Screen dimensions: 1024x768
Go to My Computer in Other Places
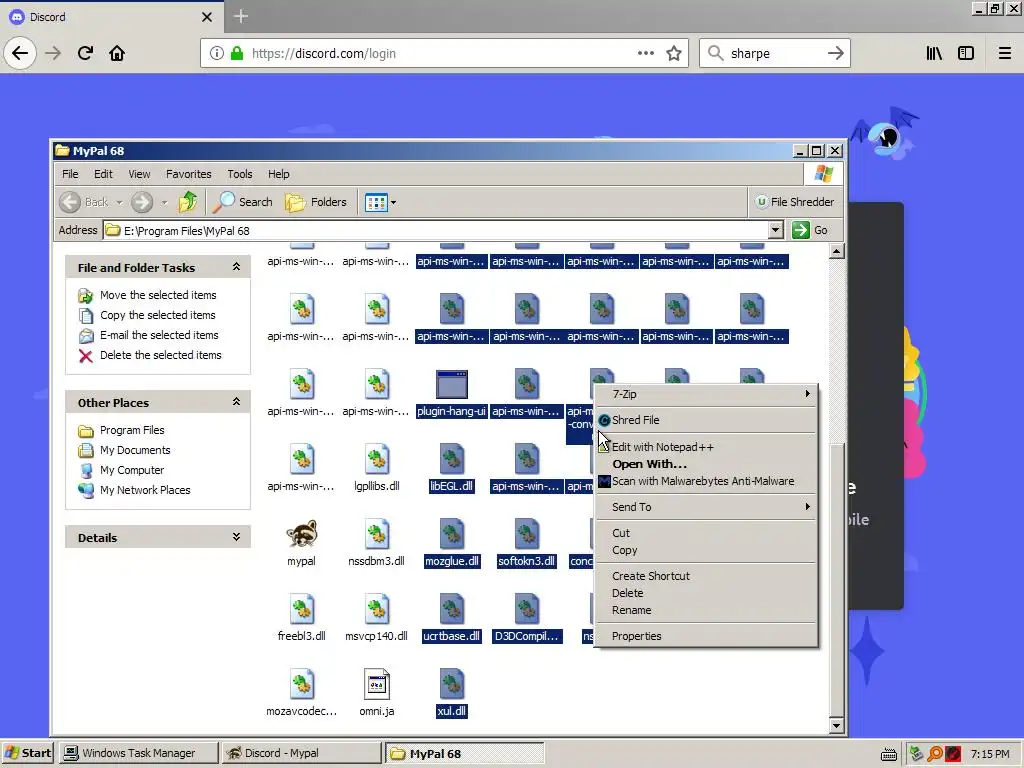tap(131, 470)
